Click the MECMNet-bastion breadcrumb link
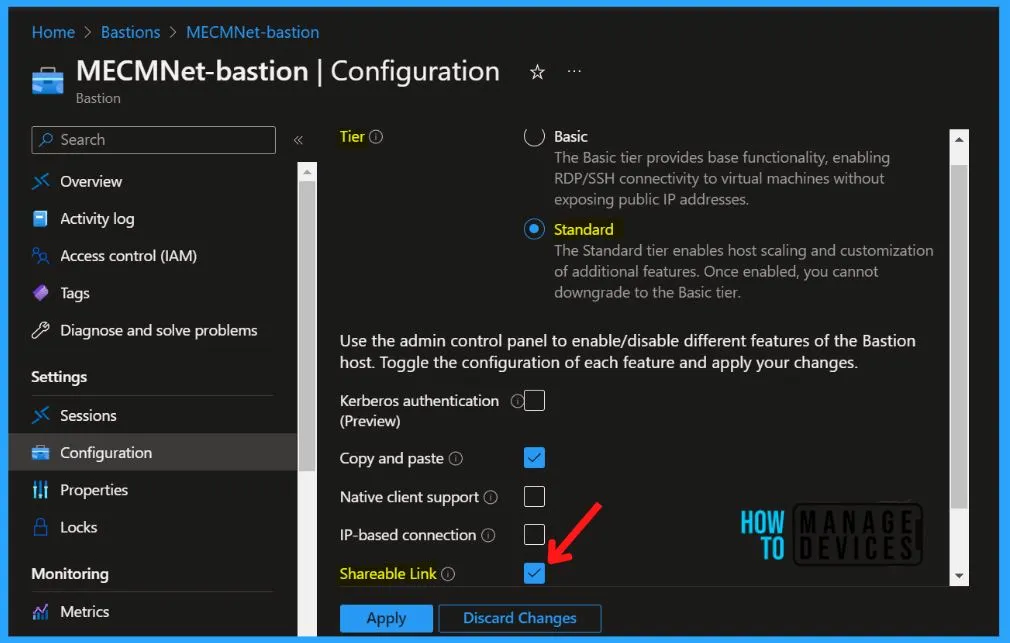This screenshot has width=1010, height=643. tap(252, 32)
